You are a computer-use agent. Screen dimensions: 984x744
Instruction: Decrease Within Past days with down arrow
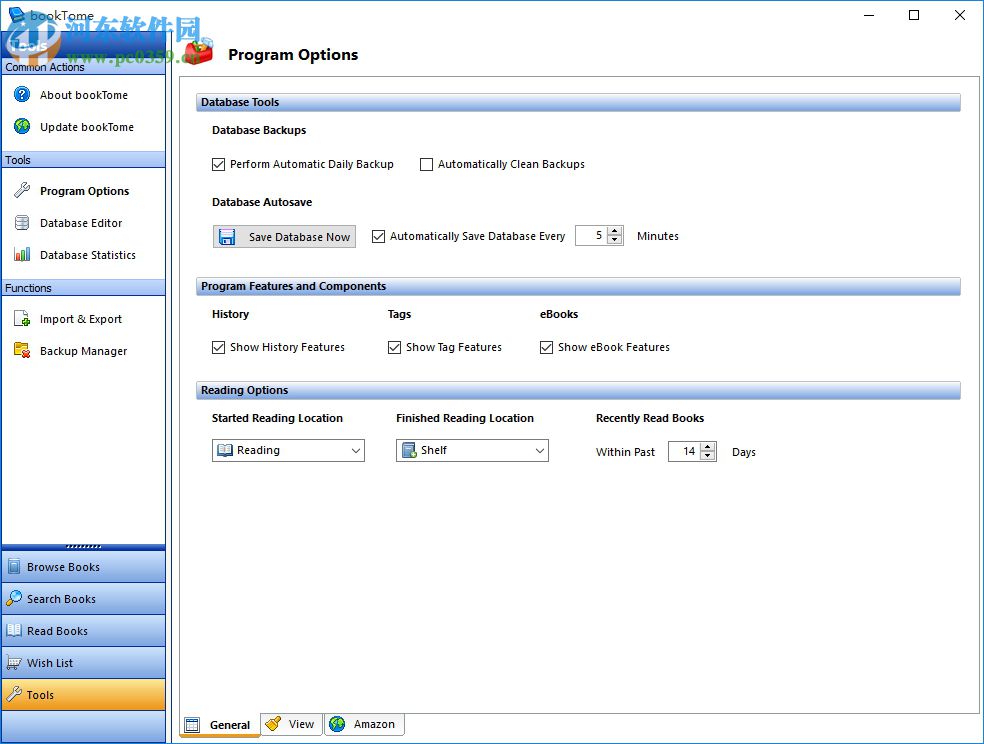708,456
